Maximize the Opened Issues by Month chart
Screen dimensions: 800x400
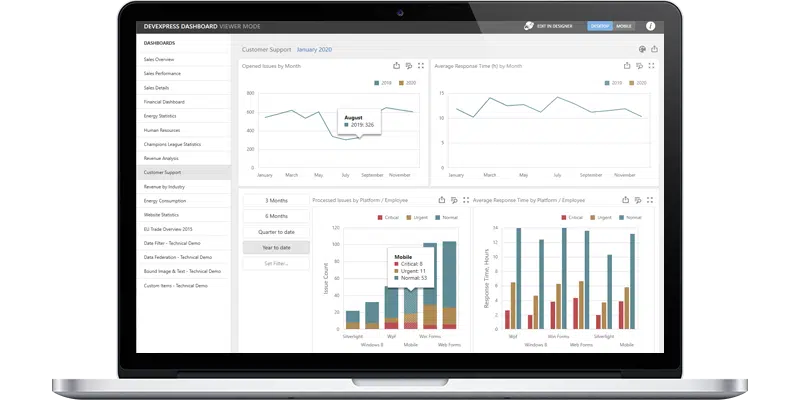click(x=421, y=66)
